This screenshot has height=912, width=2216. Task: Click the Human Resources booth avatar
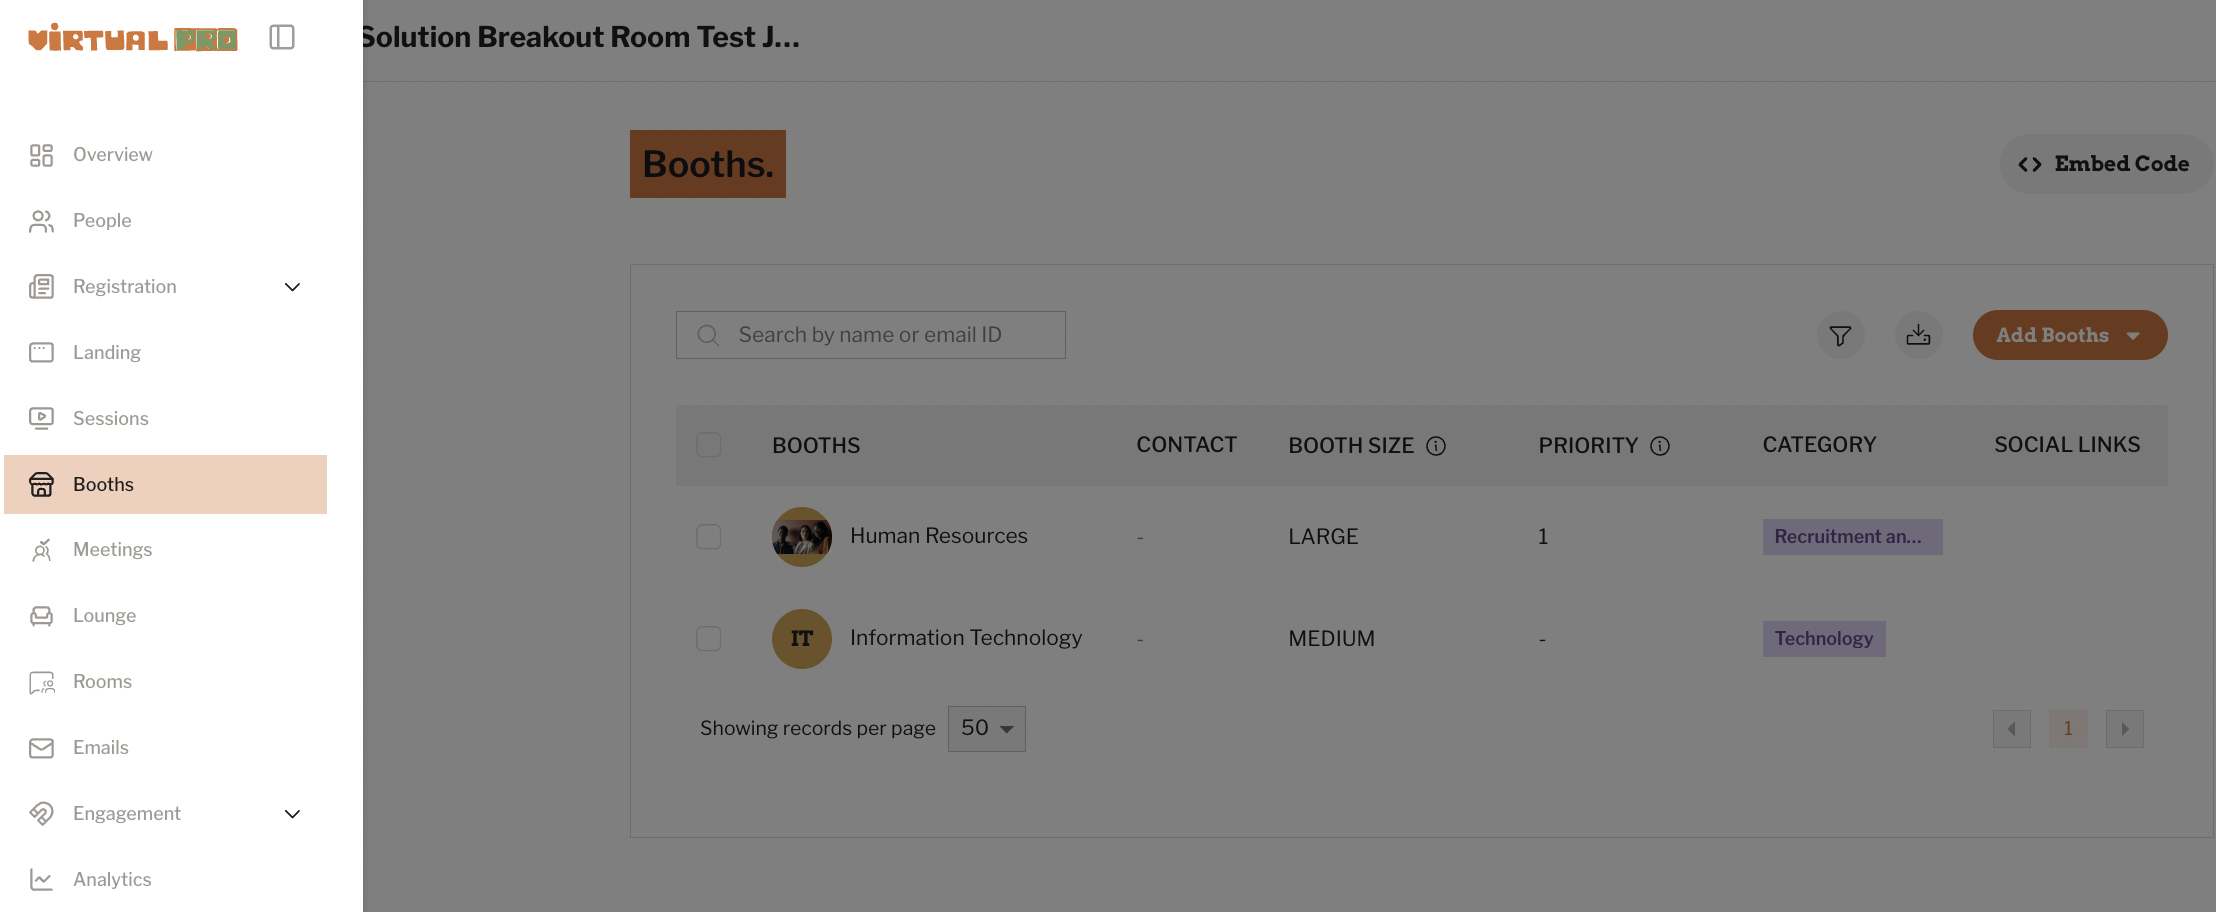coord(802,537)
